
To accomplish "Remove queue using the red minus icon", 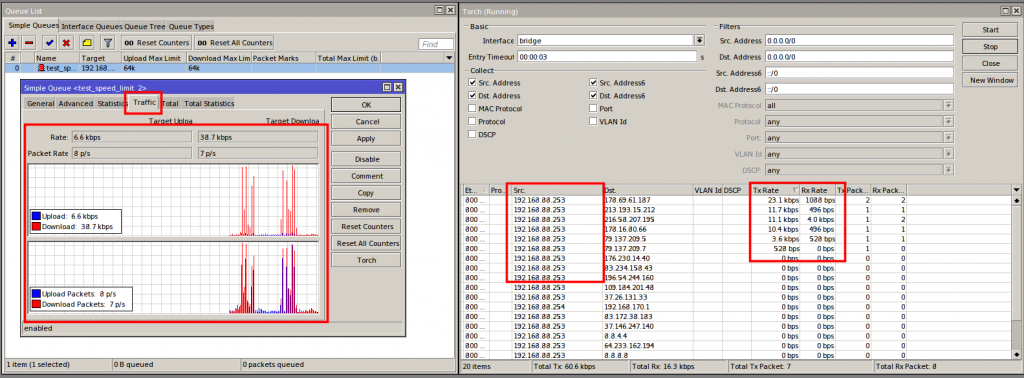I will click(x=29, y=42).
